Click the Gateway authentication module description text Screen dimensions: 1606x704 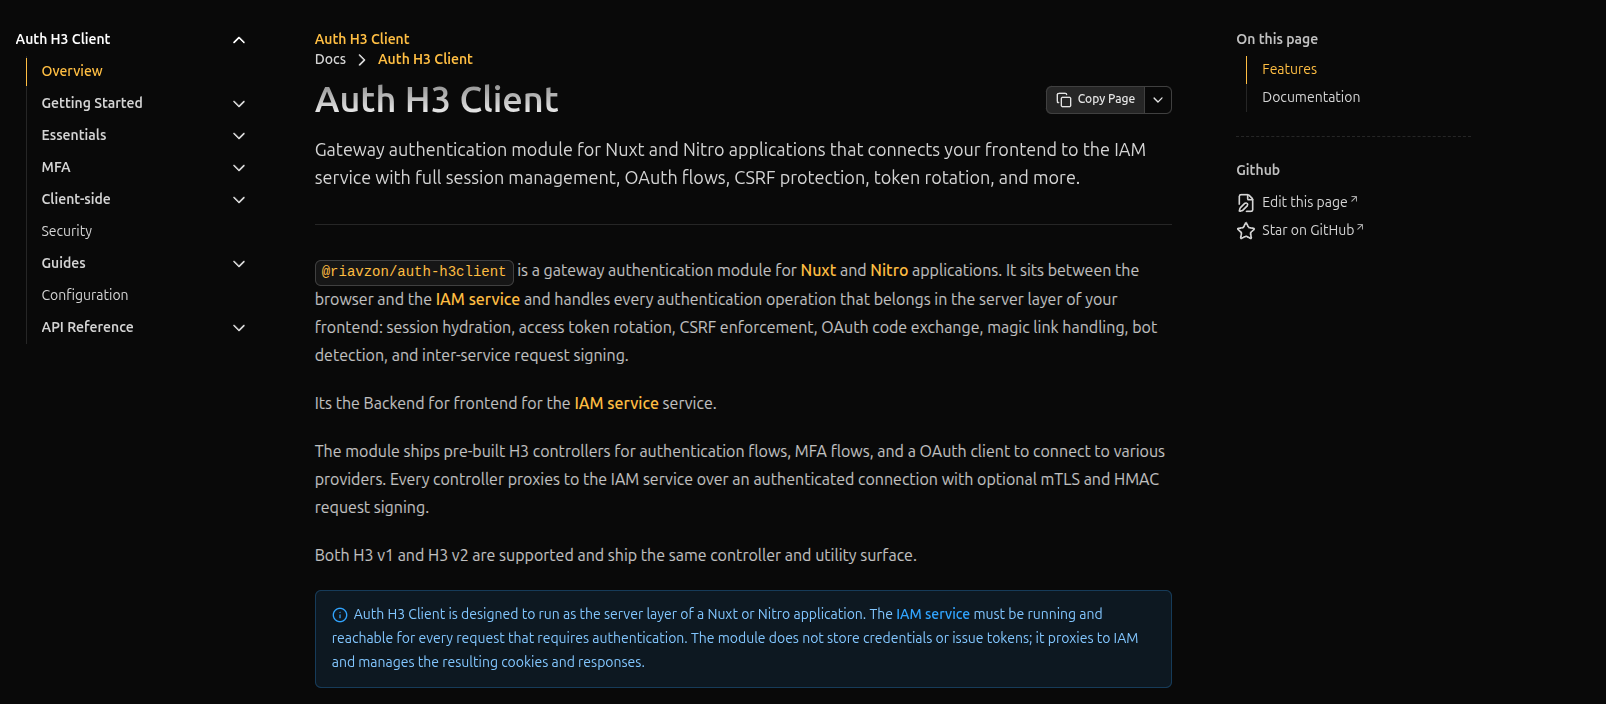pyautogui.click(x=730, y=164)
